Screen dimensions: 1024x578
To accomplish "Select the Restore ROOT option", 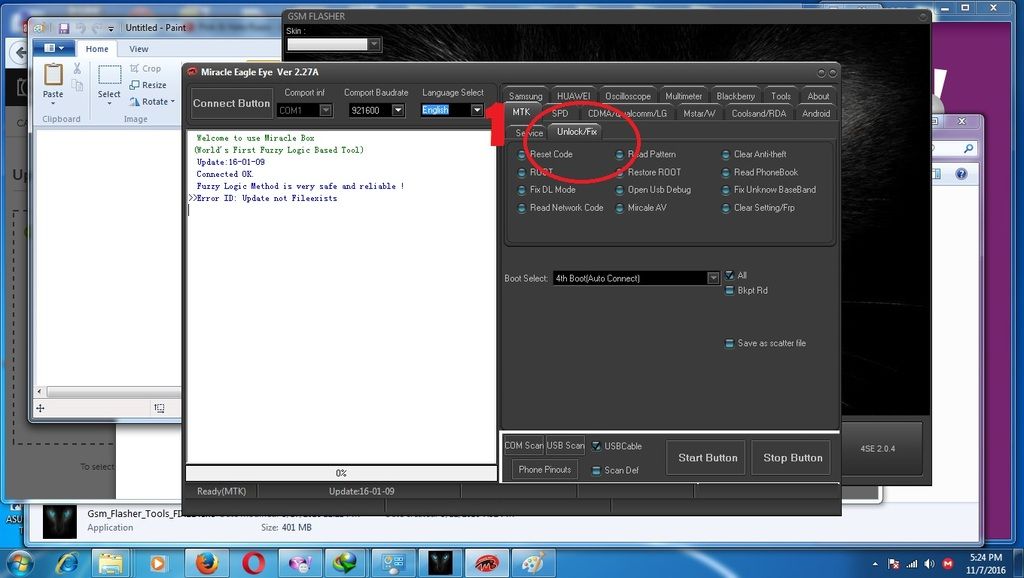I will point(648,172).
